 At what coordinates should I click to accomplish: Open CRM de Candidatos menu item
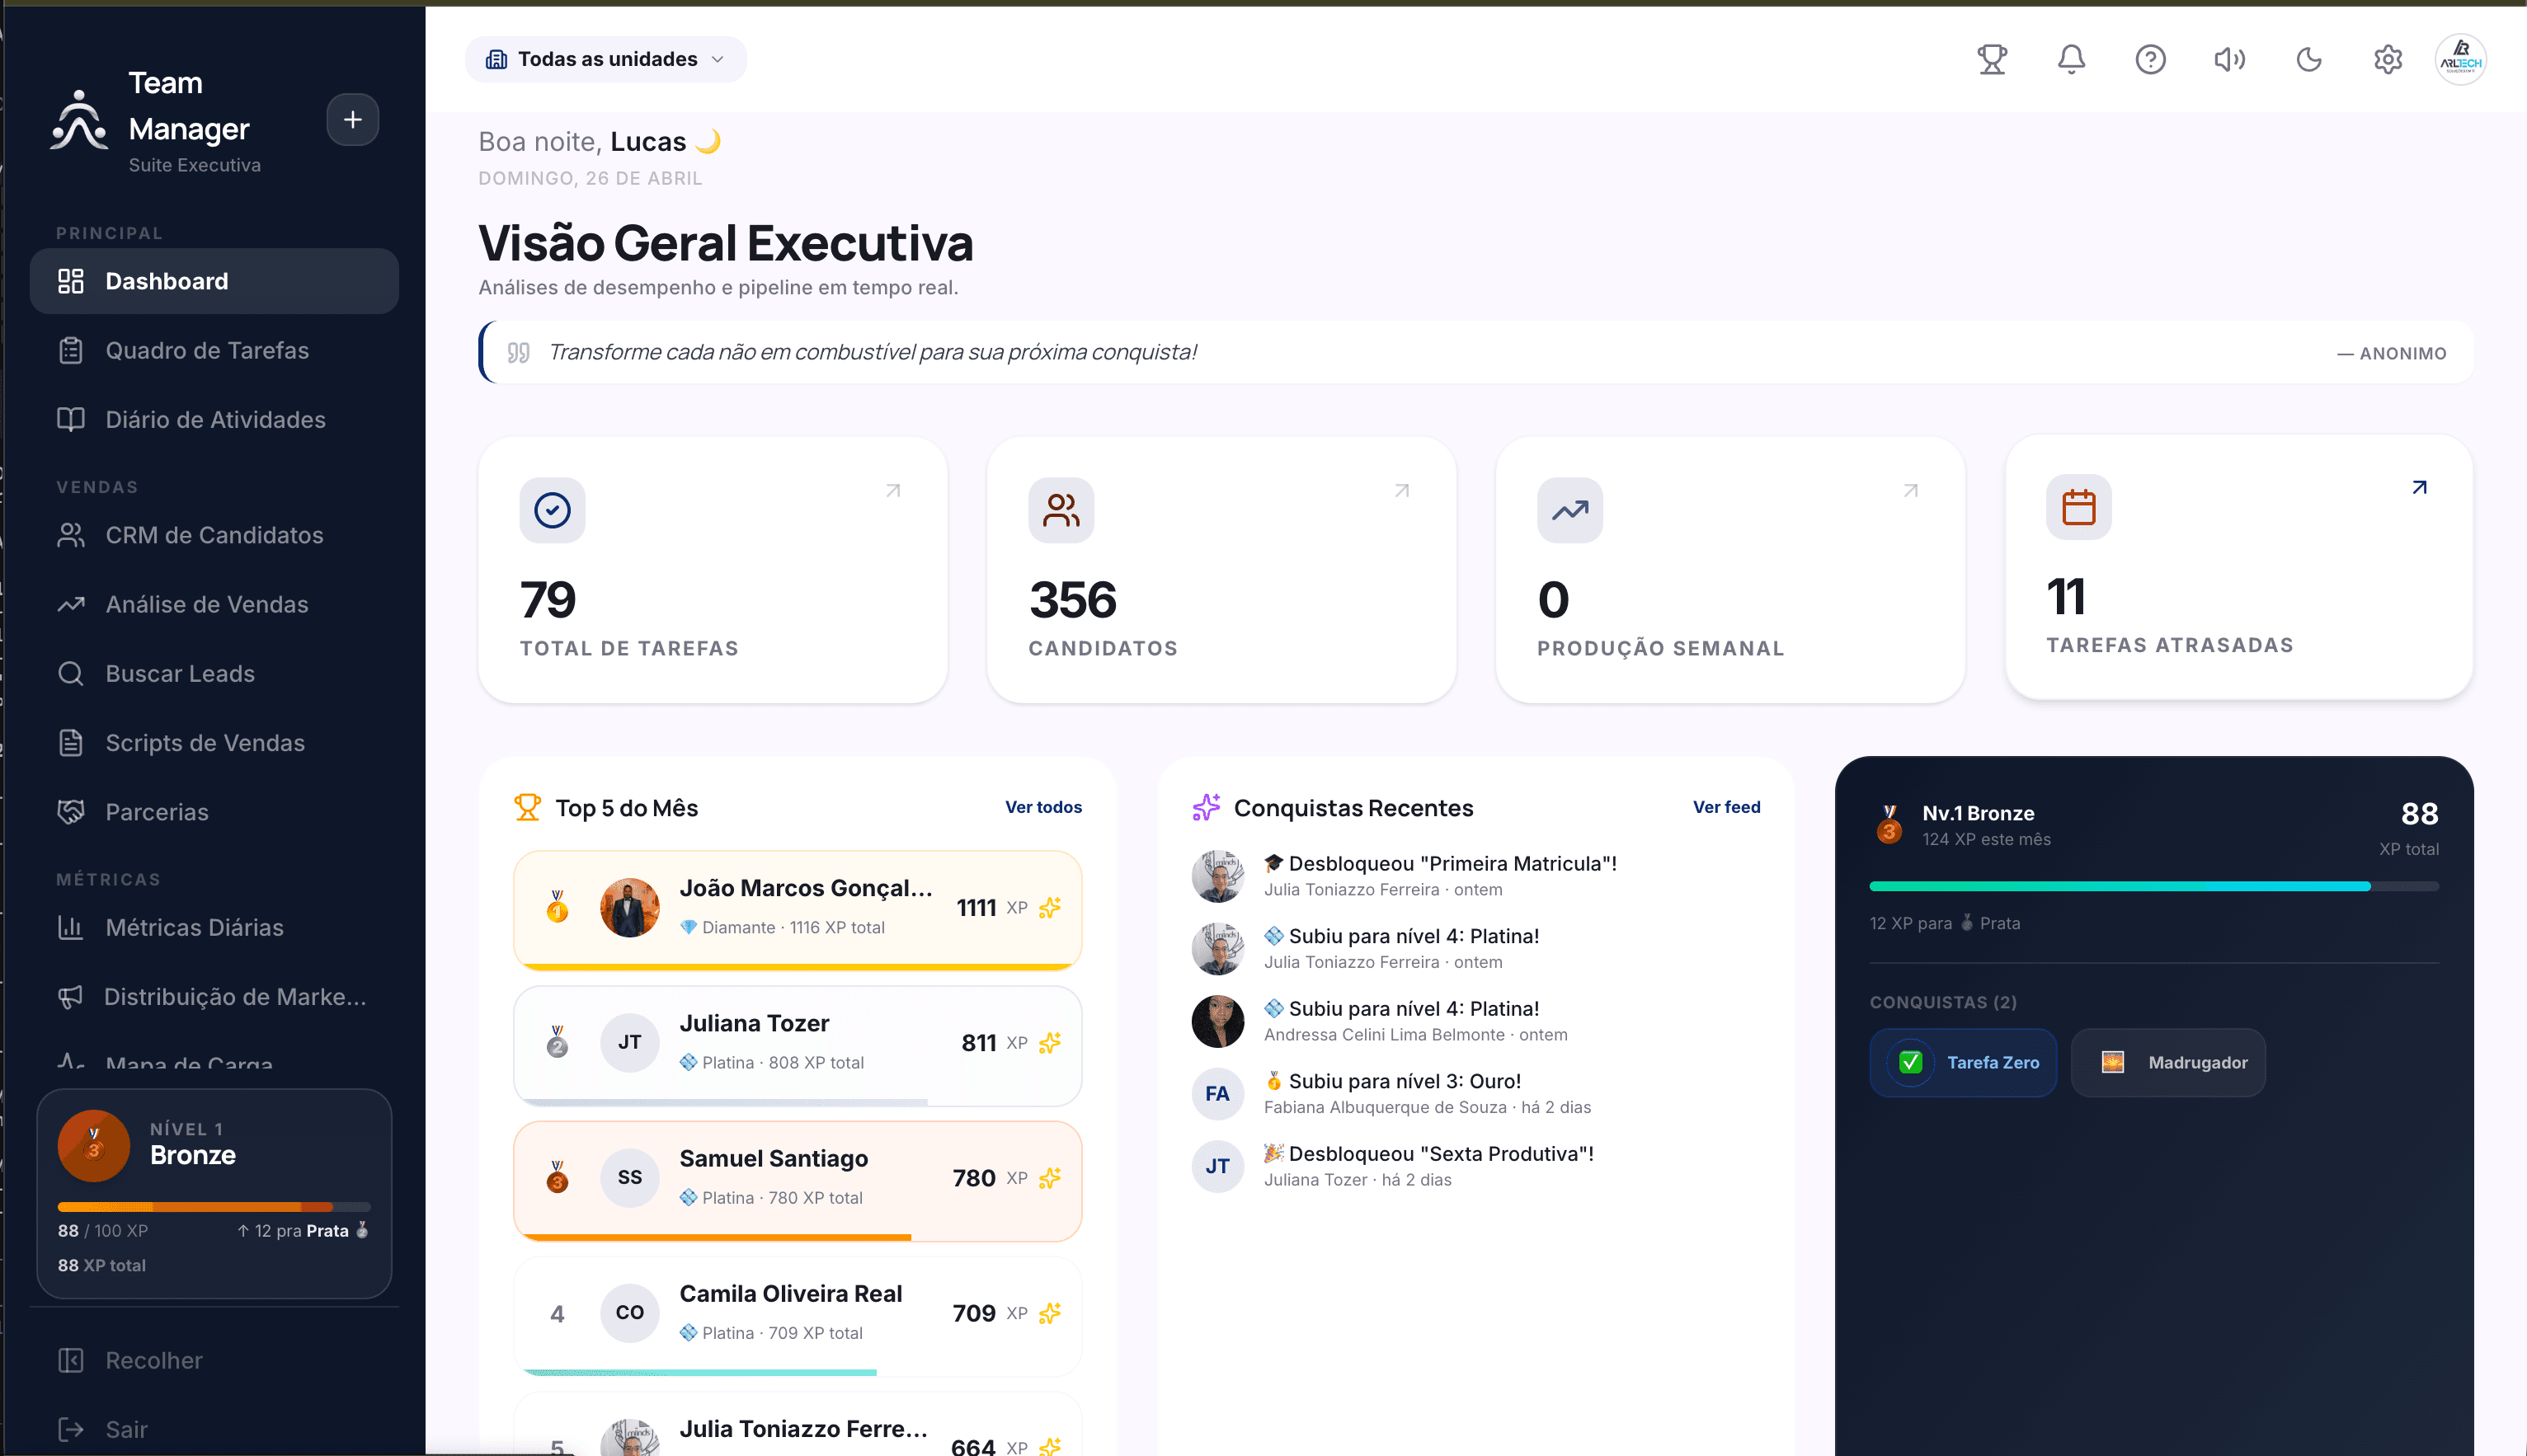click(214, 535)
